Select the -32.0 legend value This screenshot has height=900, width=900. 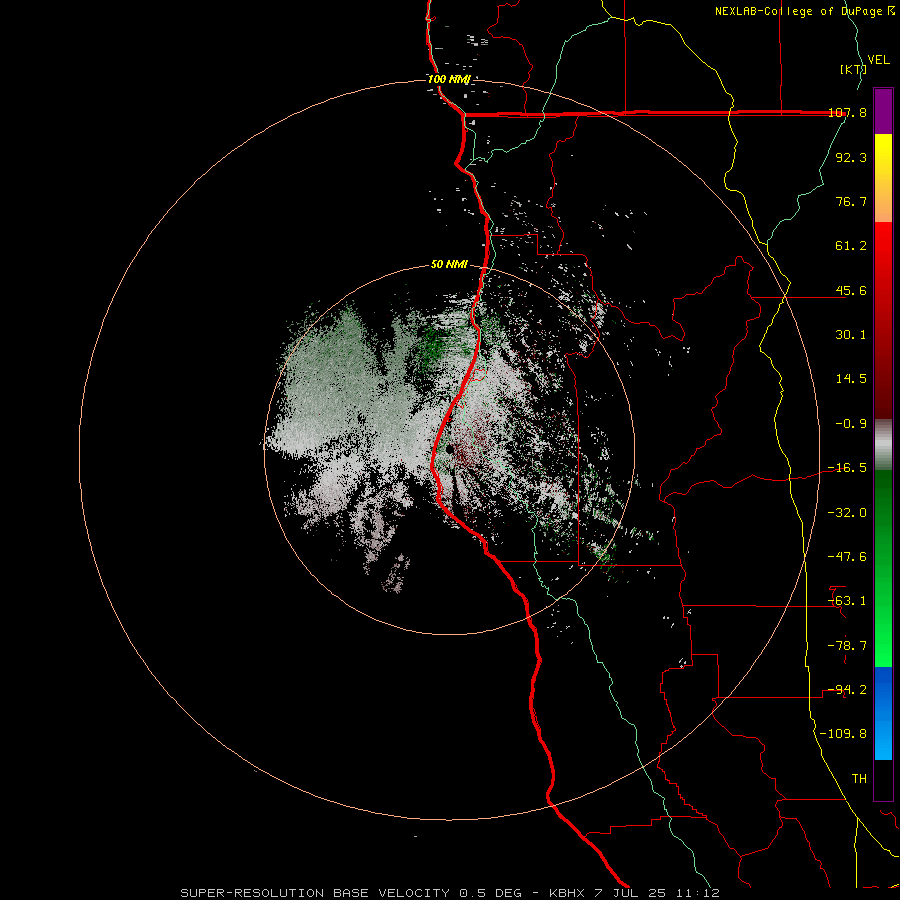pos(847,513)
